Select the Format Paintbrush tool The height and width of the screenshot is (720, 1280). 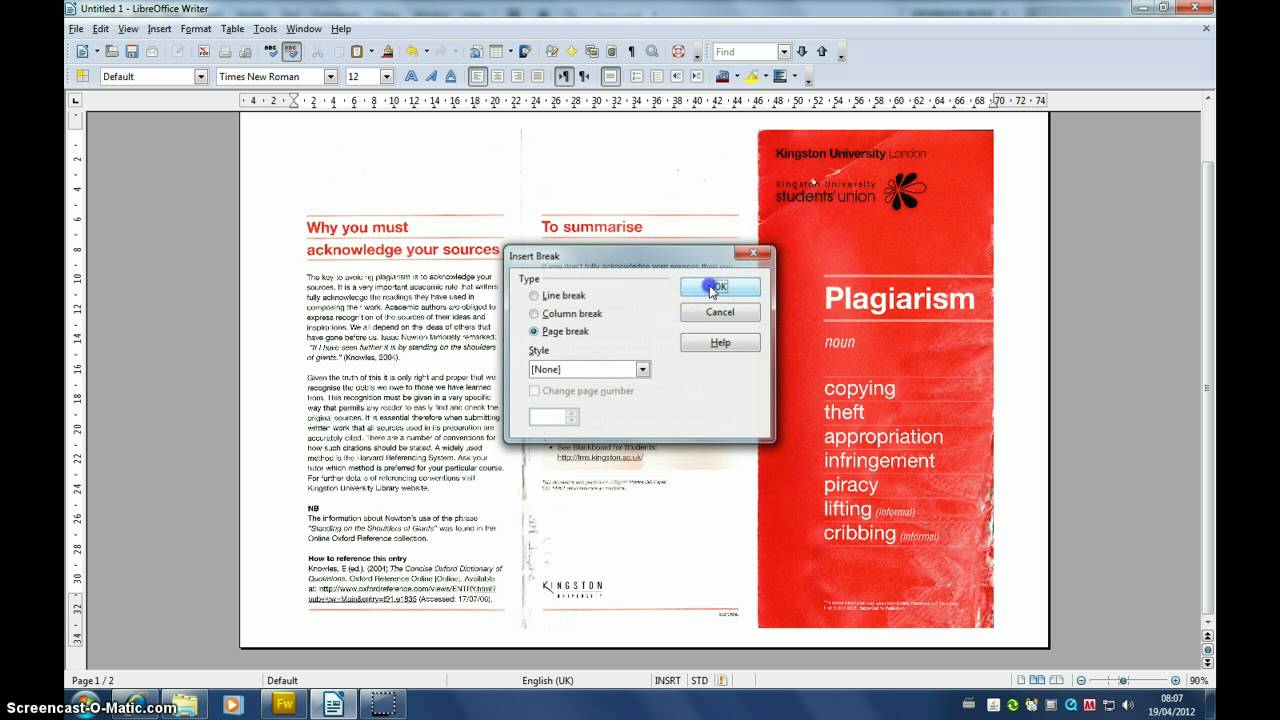pos(385,52)
